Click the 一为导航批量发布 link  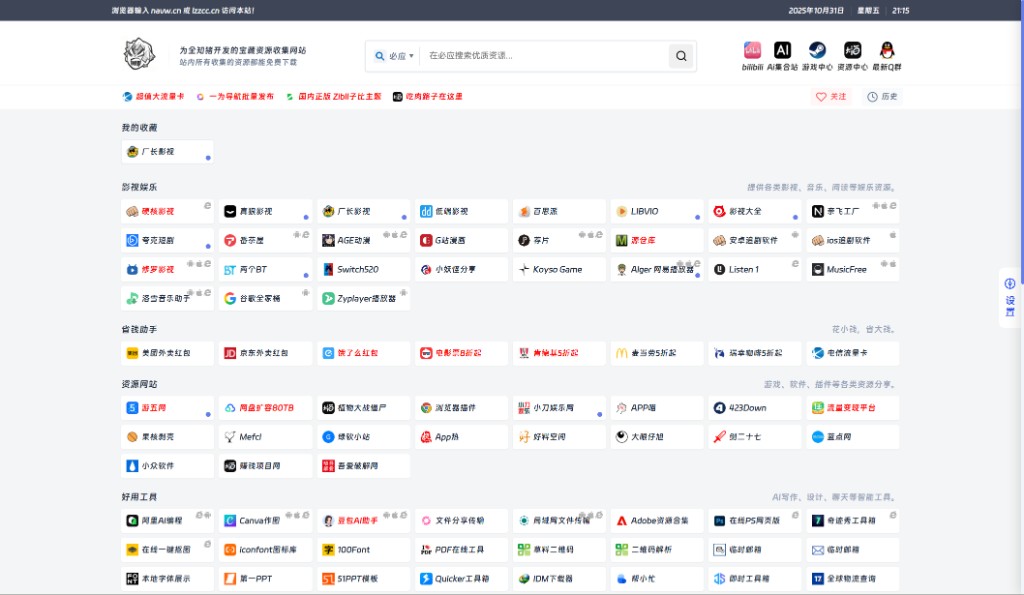pos(235,97)
